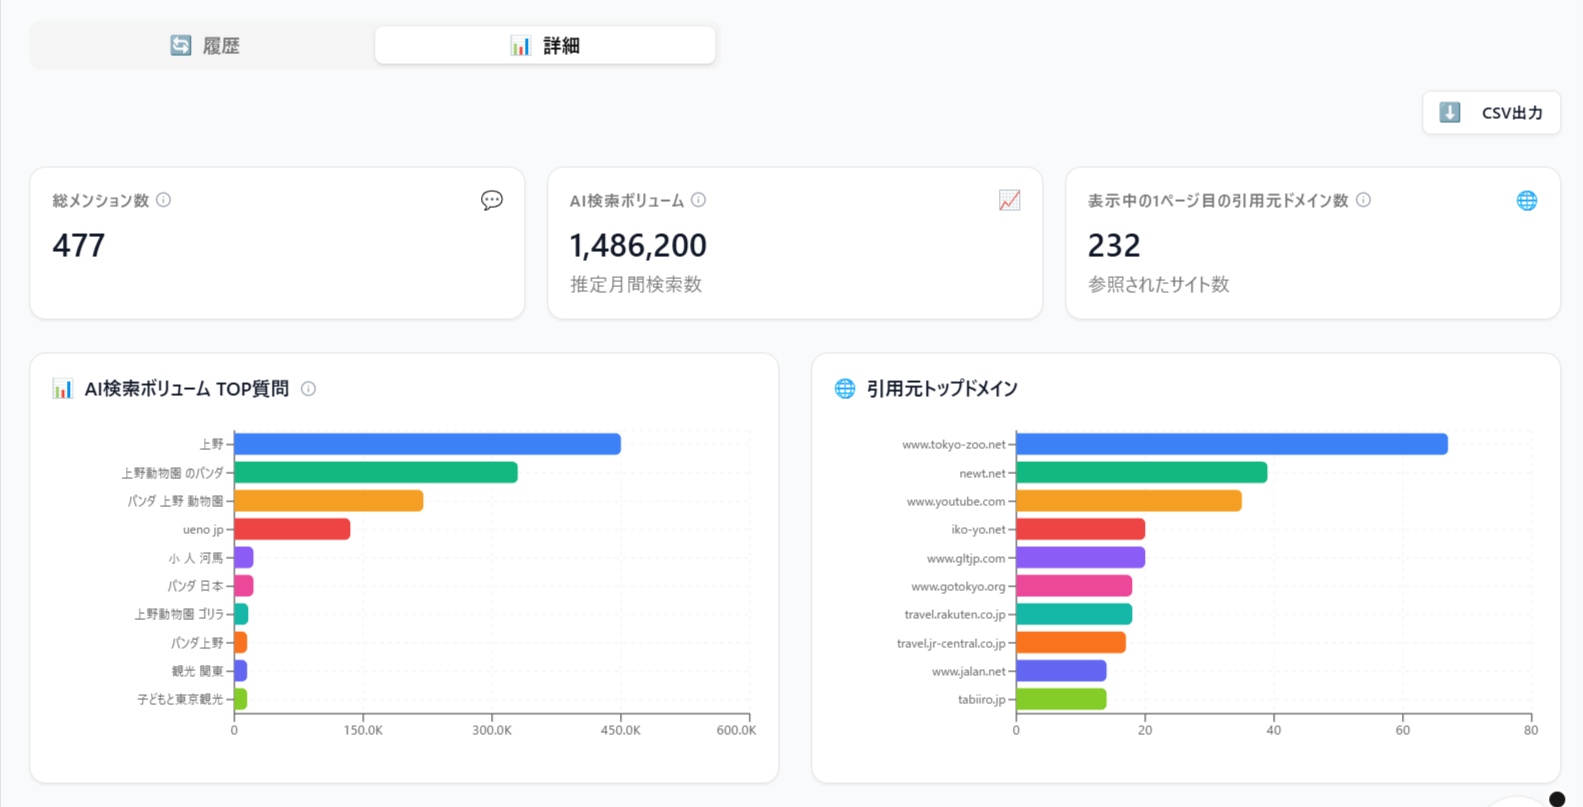The image size is (1583, 807).
Task: Click the 引用元トップドメイン heading
Action: (x=942, y=389)
